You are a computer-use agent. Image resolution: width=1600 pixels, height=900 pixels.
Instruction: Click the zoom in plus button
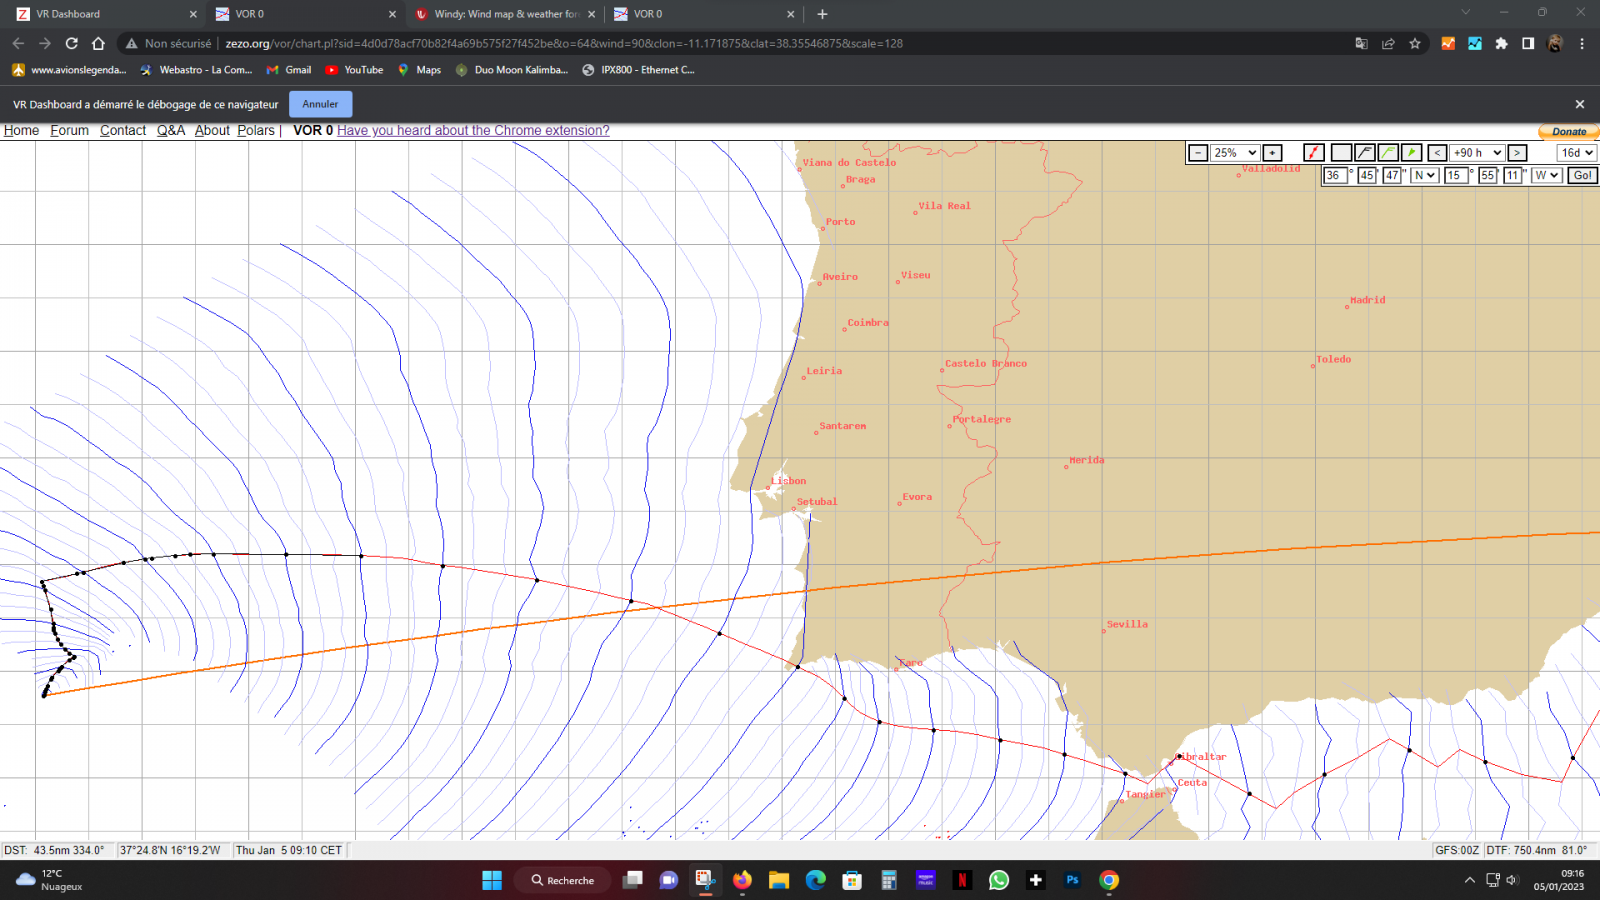[1272, 153]
